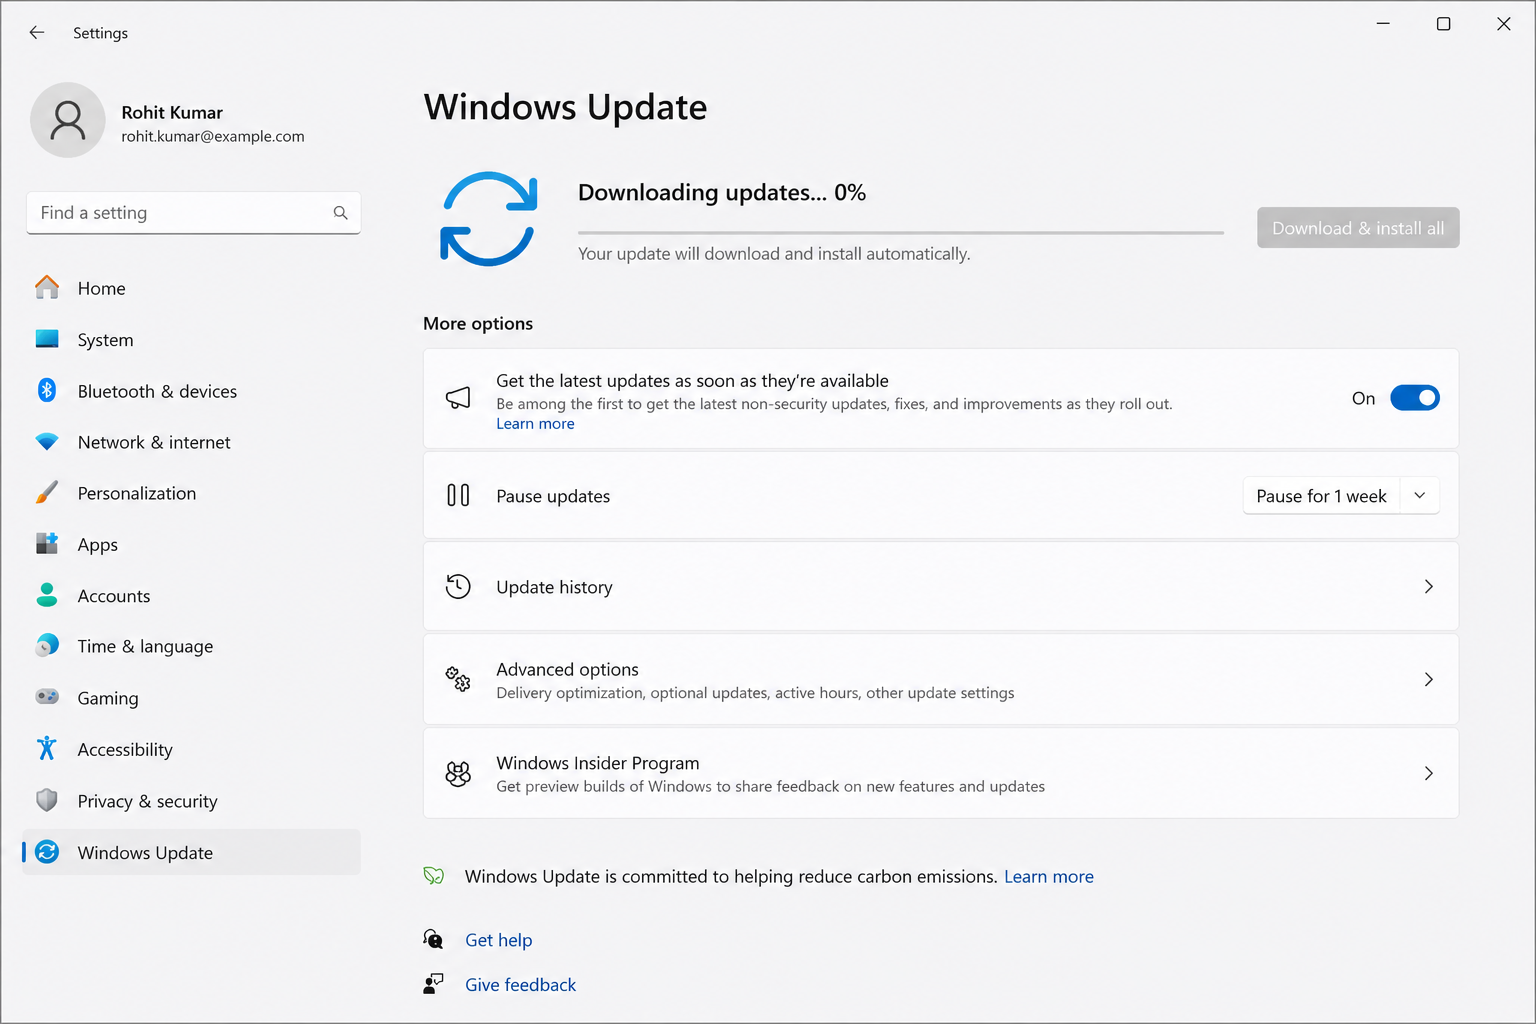1536x1024 pixels.
Task: Turn off get latest updates toggle
Action: [1415, 398]
